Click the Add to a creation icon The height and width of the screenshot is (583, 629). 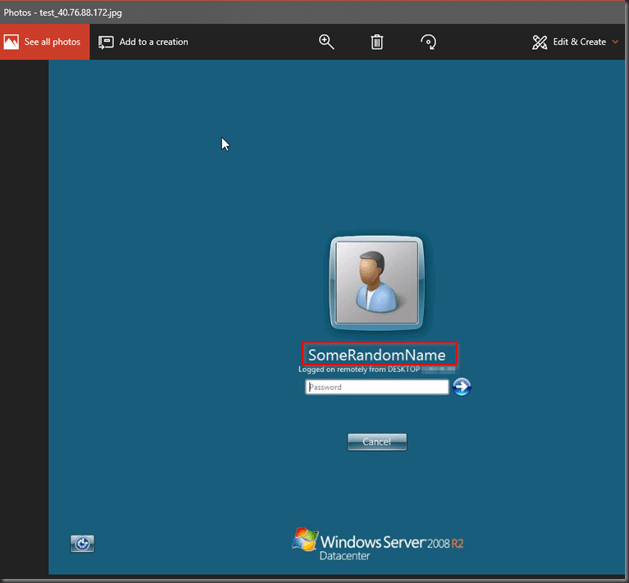click(106, 42)
